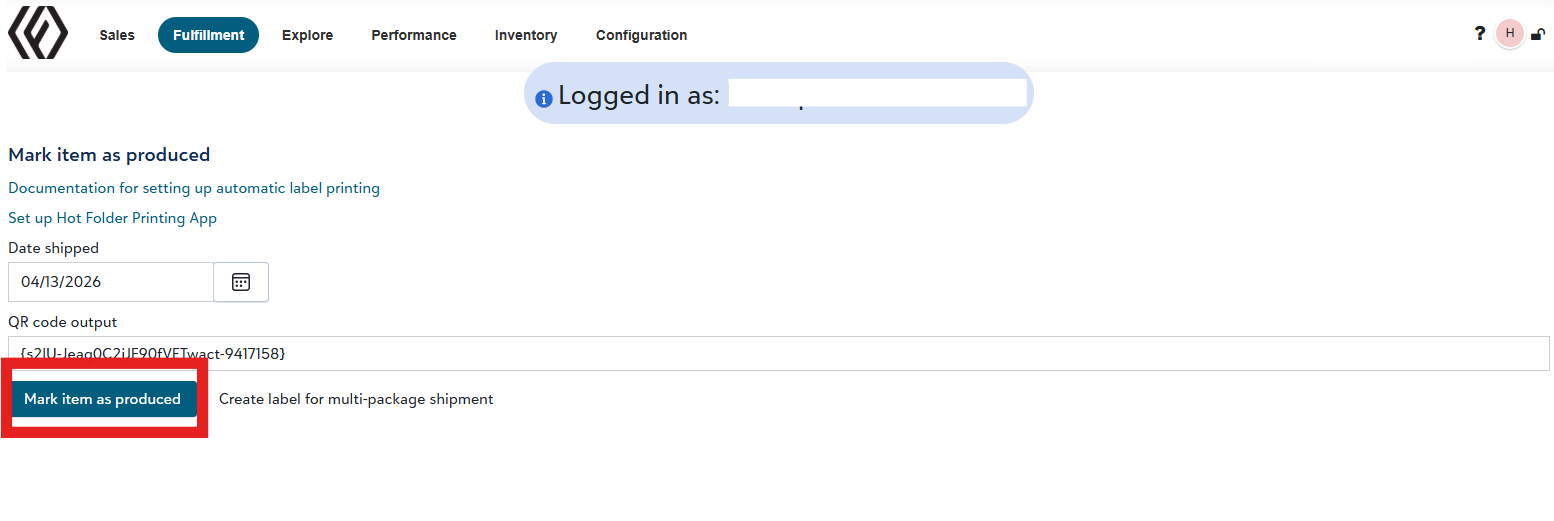Click the unlocked padlock icon

[1538, 34]
